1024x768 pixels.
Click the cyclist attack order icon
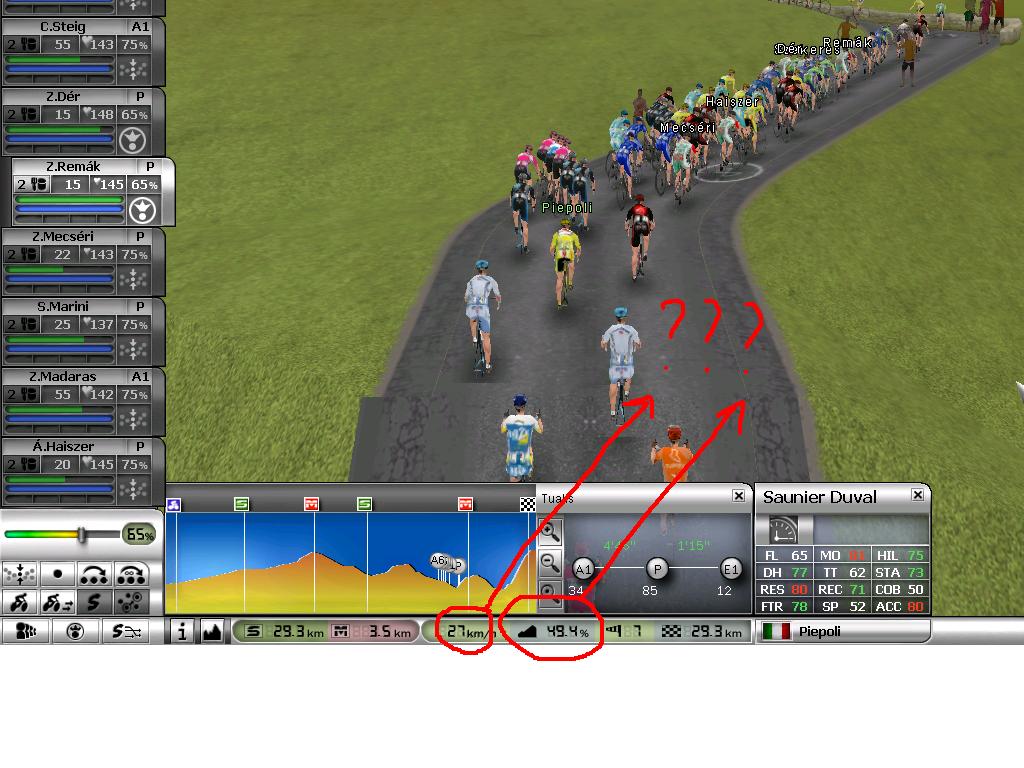click(20, 601)
